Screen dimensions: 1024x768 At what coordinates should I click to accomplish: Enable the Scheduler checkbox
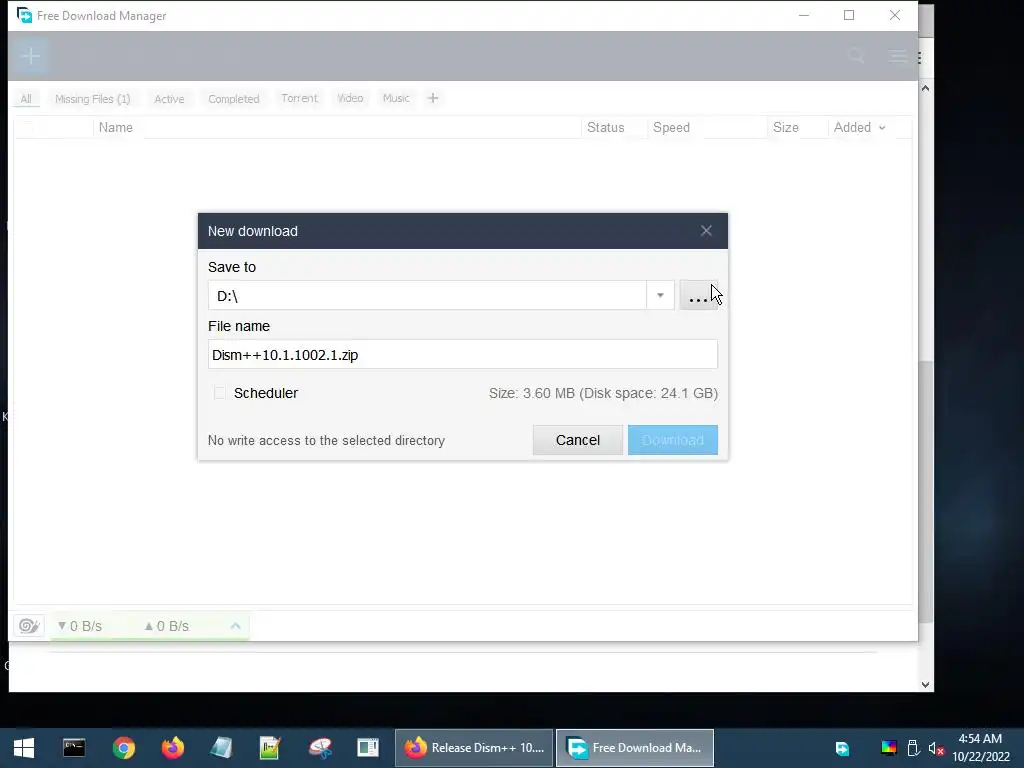(219, 392)
